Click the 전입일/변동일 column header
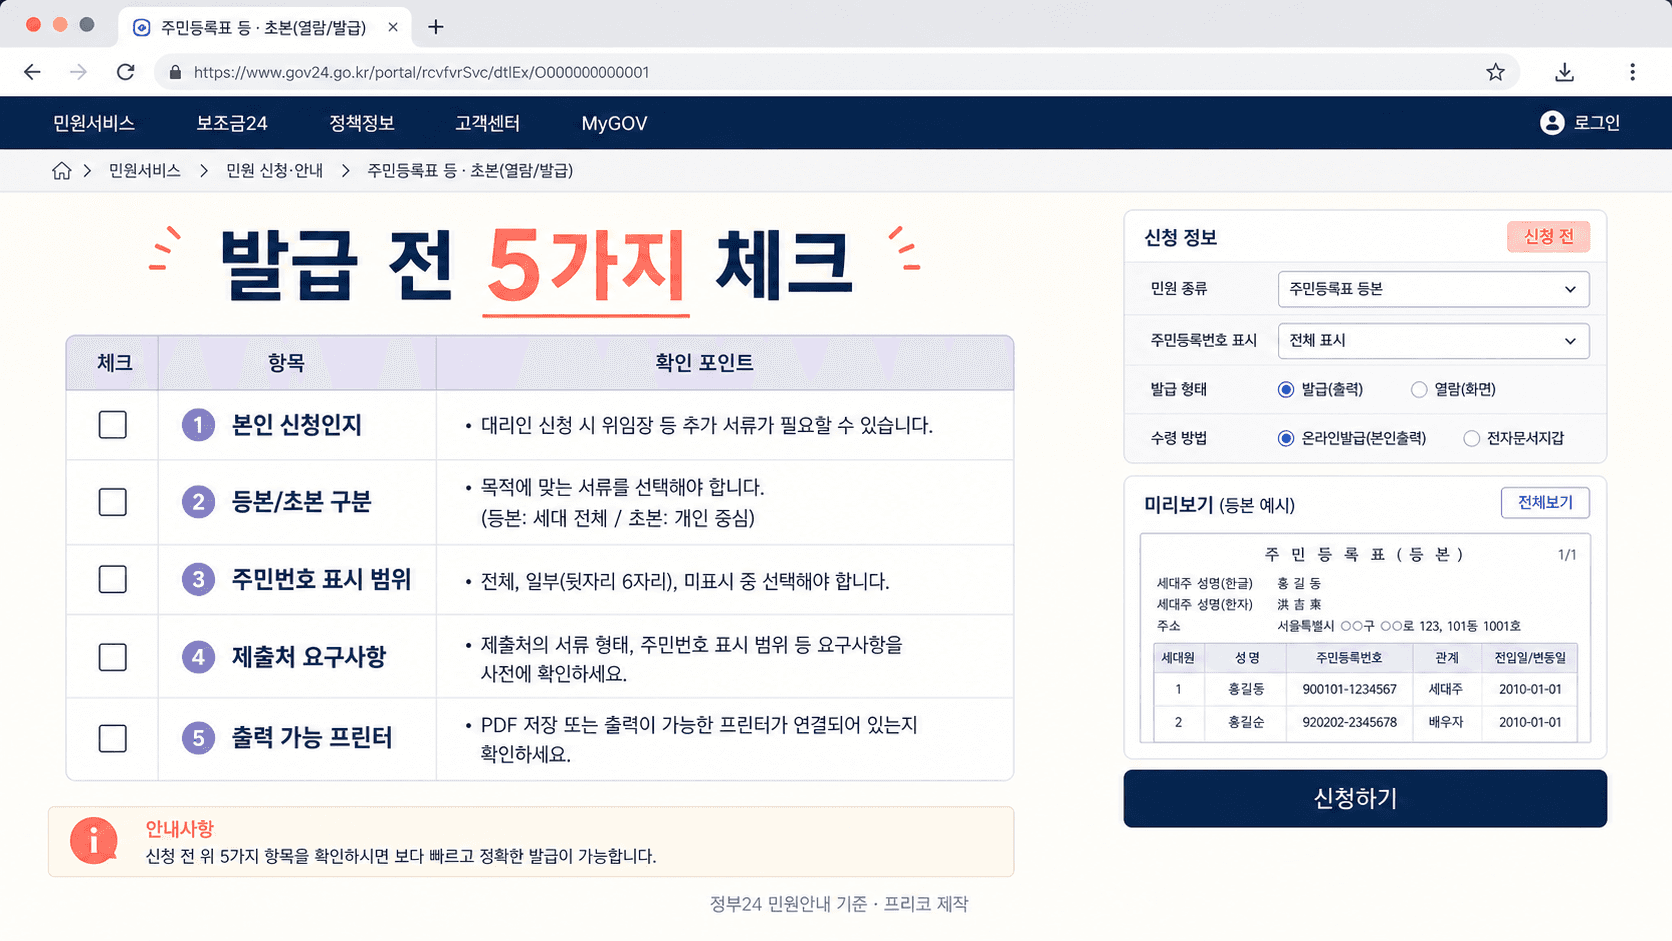 pyautogui.click(x=1529, y=657)
